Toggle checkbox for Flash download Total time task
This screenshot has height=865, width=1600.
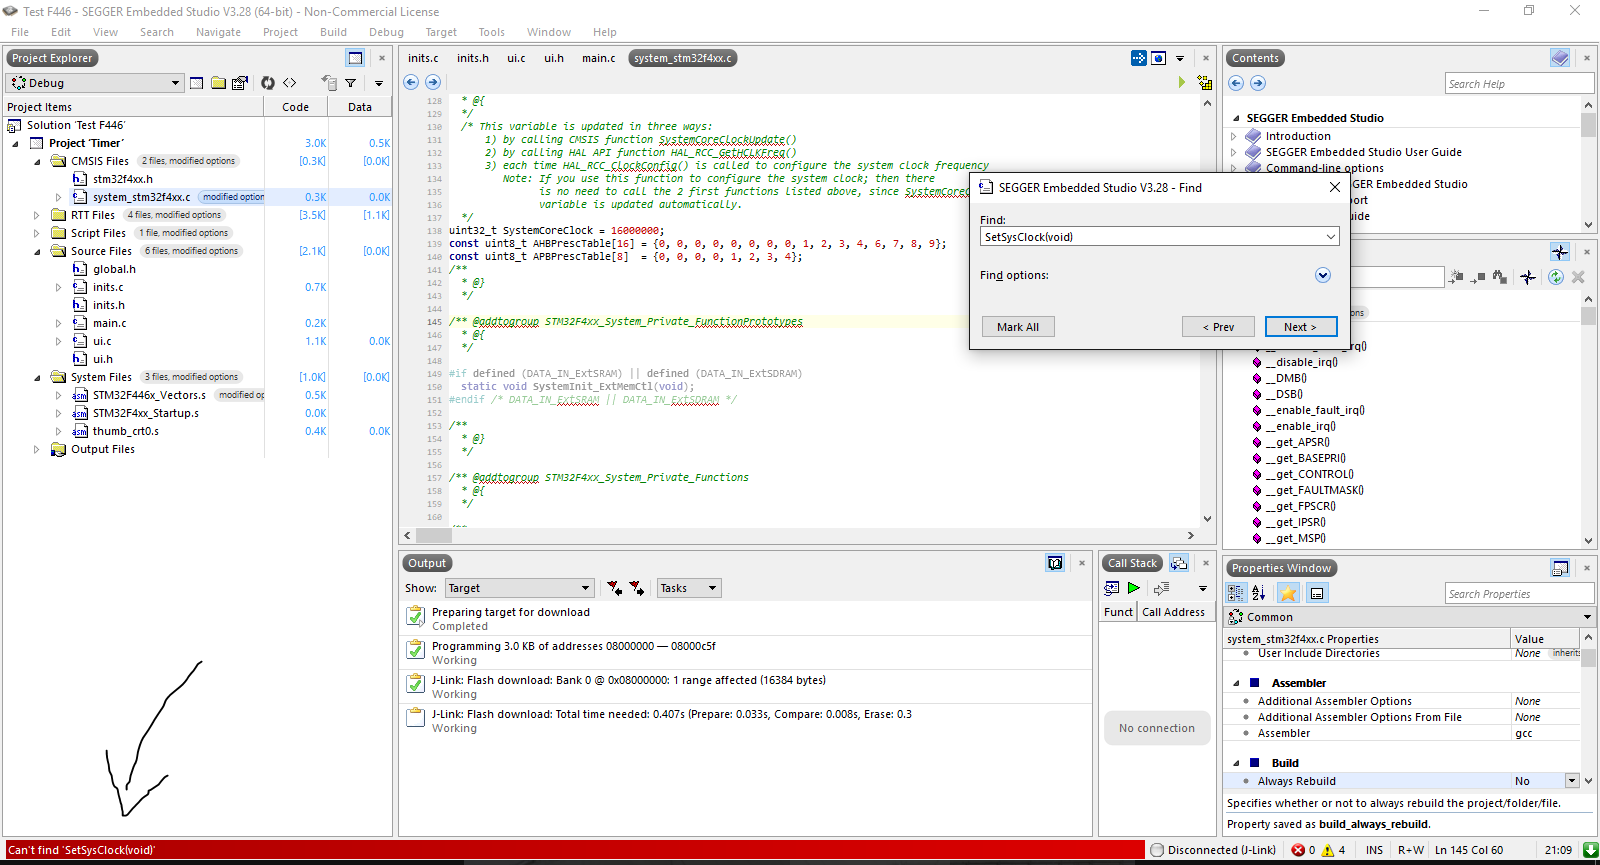coord(415,718)
